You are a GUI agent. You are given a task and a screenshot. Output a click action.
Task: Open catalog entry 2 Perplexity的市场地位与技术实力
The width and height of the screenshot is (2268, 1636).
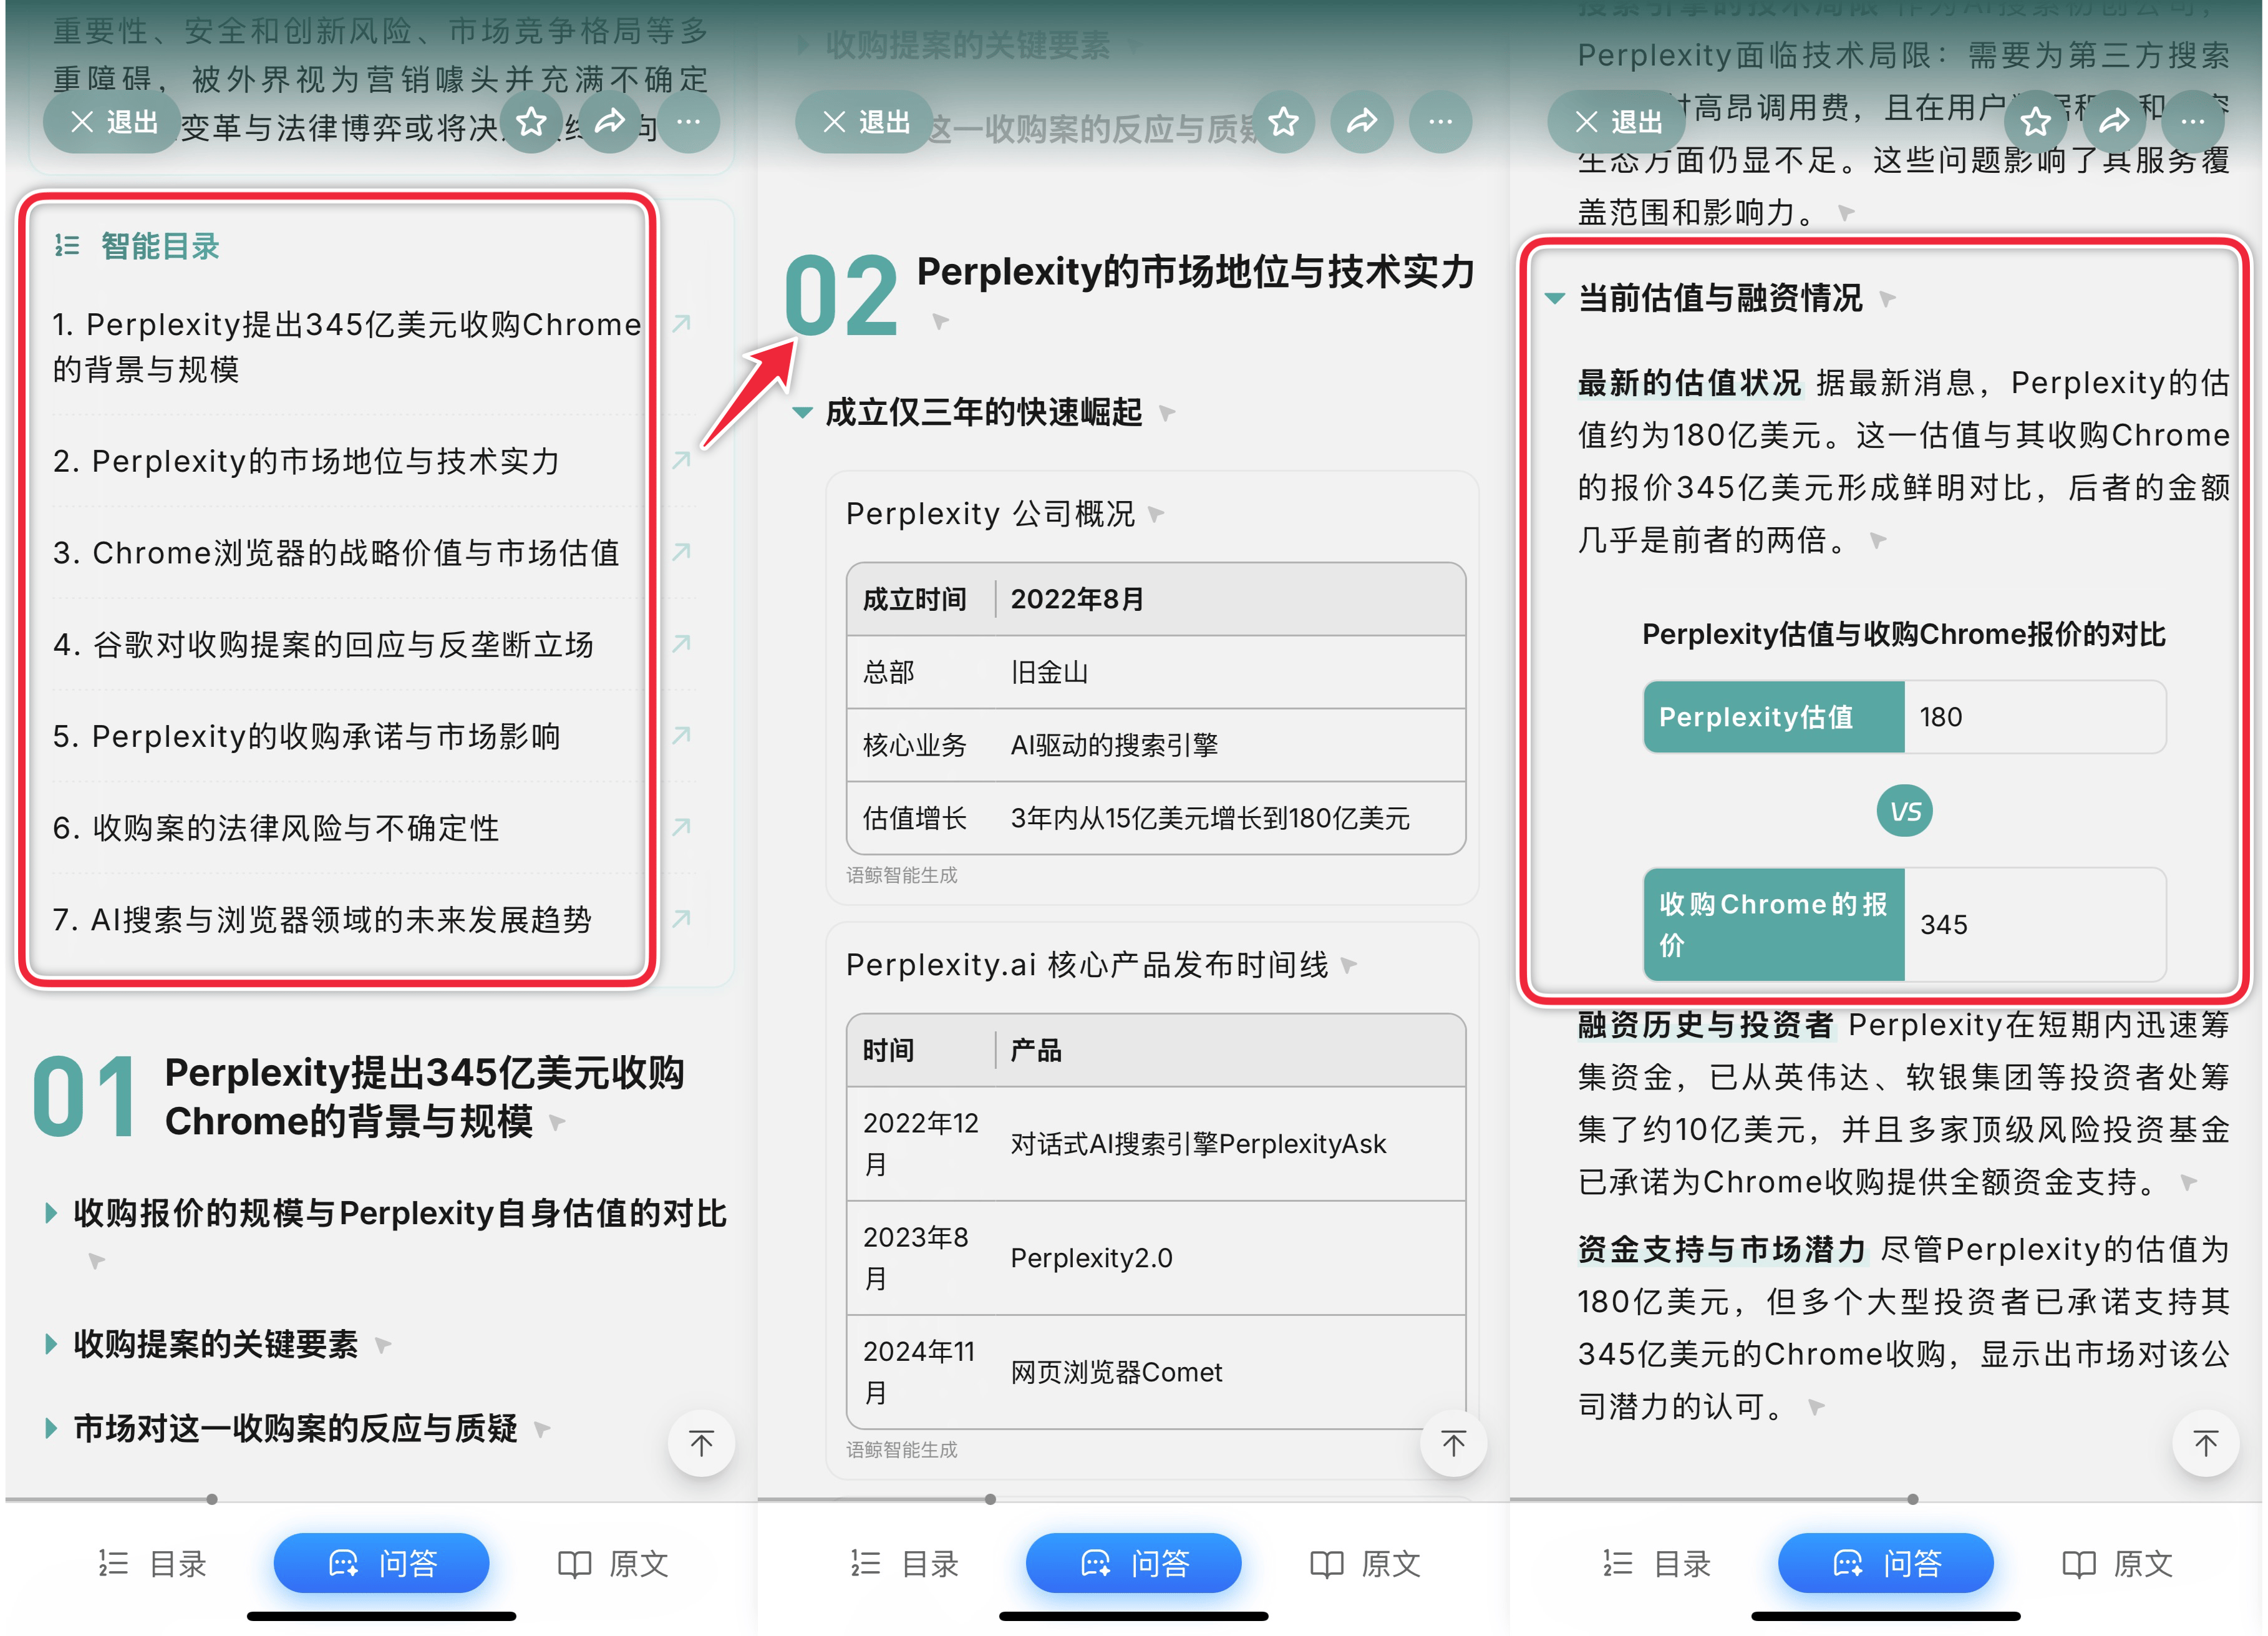(306, 461)
